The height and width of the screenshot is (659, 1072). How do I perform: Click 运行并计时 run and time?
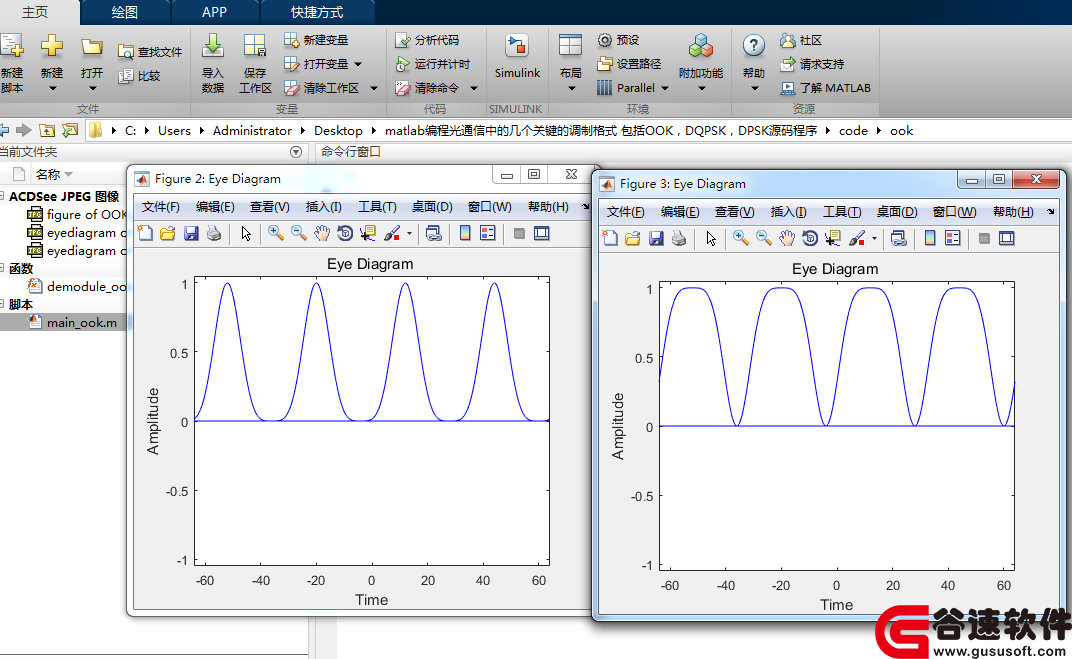click(x=433, y=64)
